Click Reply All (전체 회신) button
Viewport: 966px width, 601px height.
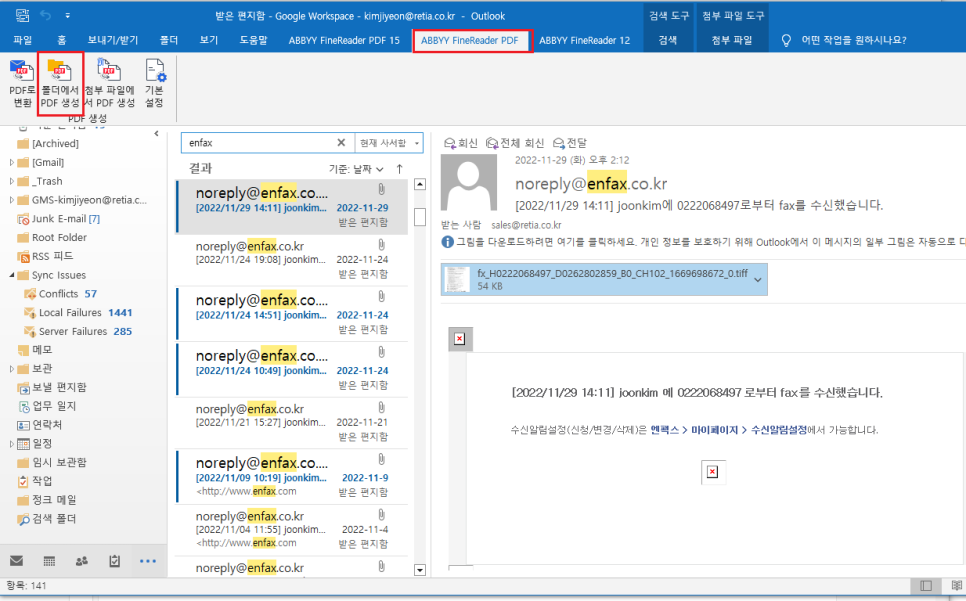coord(515,143)
